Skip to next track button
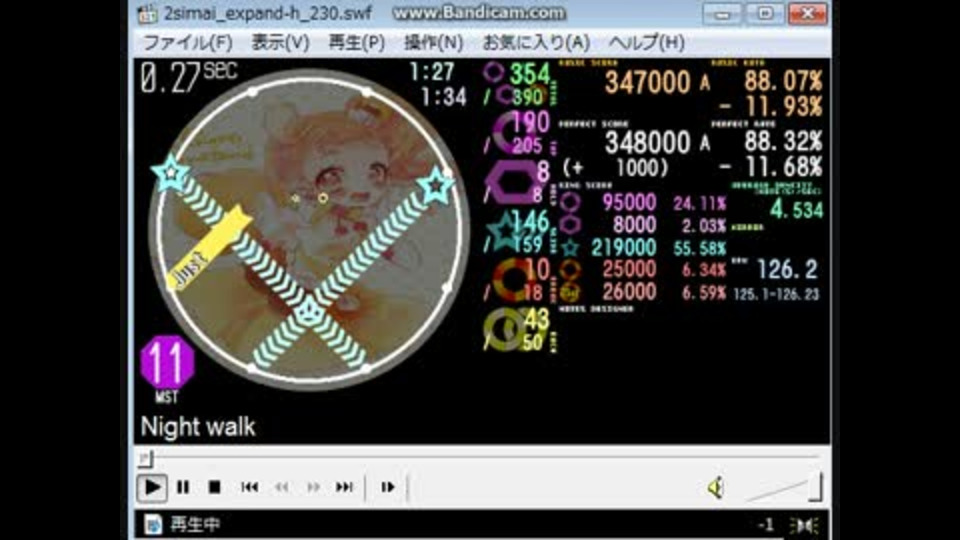 [345, 487]
